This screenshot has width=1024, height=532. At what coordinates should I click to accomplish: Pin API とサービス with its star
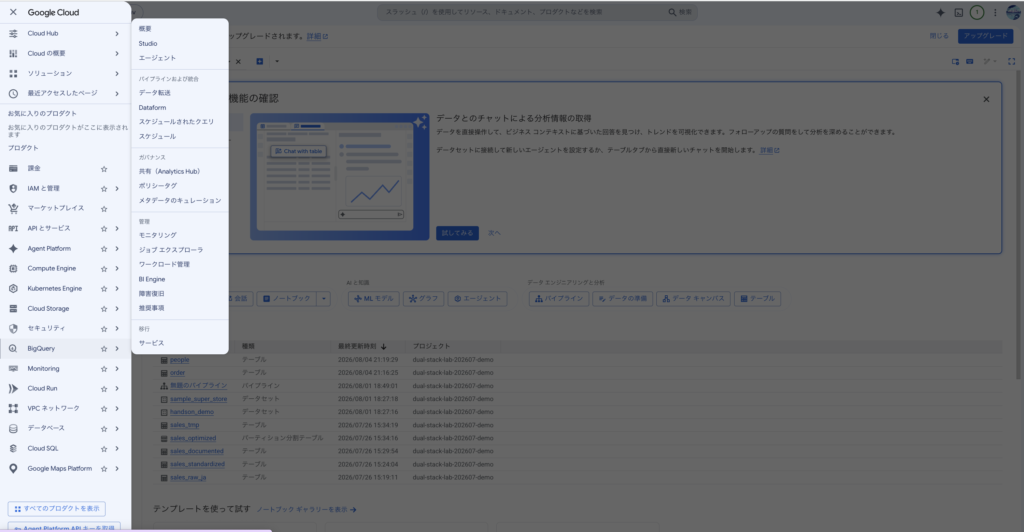(104, 229)
